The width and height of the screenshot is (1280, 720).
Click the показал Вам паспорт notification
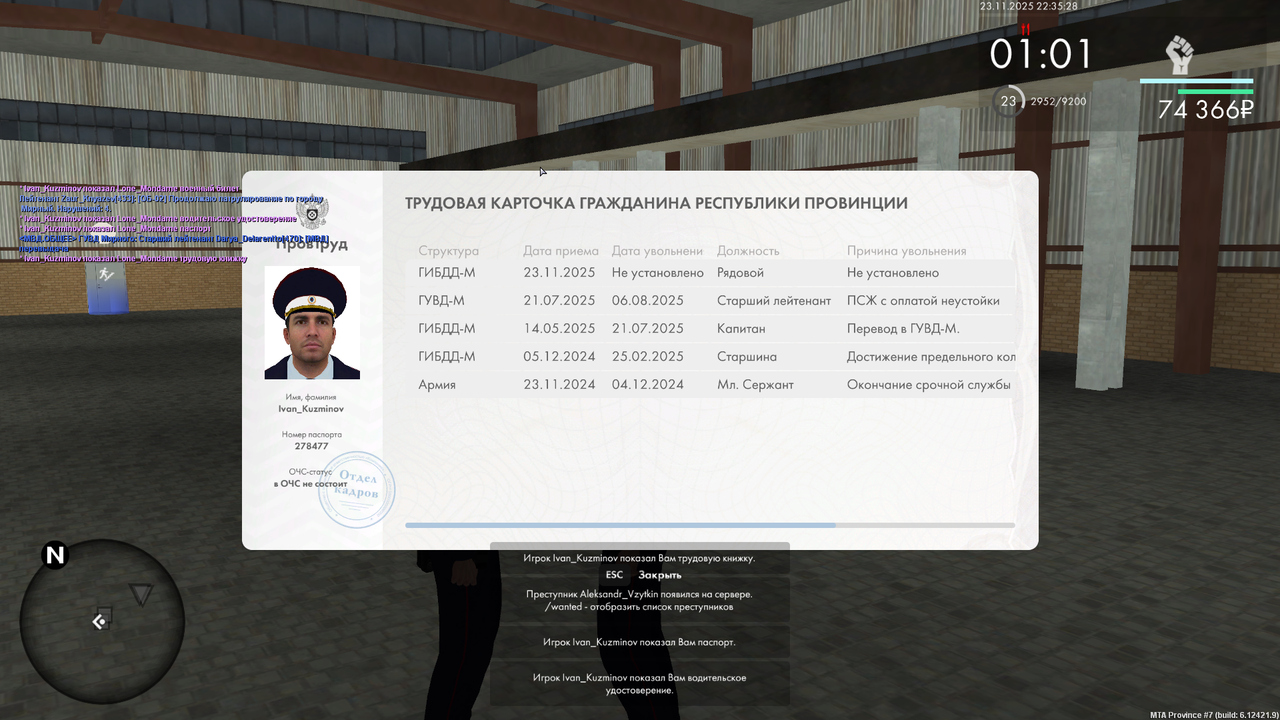pos(640,642)
